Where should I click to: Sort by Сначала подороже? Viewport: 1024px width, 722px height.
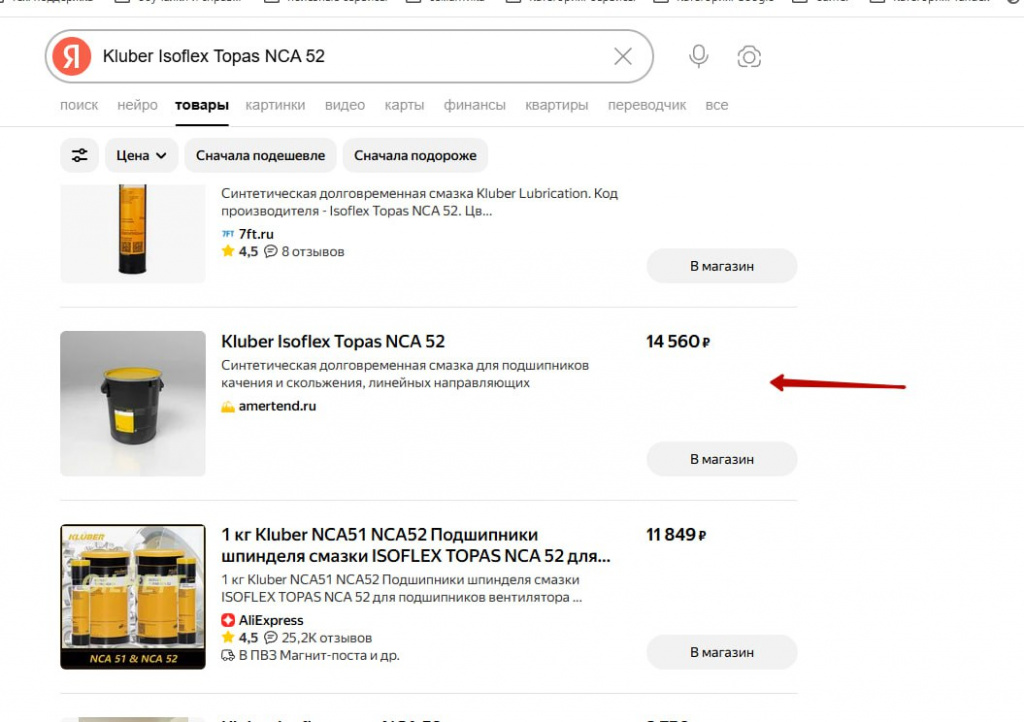pyautogui.click(x=415, y=155)
